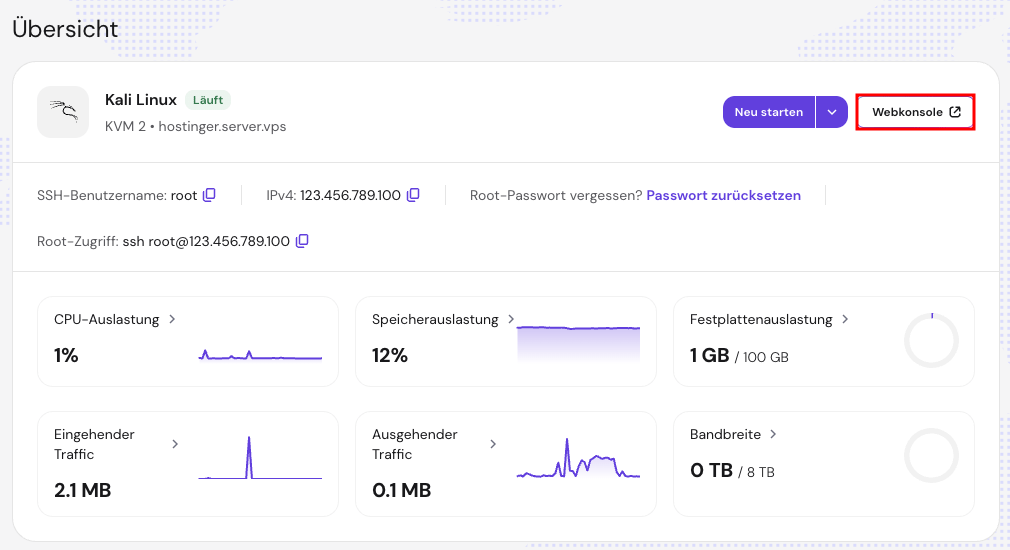This screenshot has width=1010, height=550.
Task: Click the Läuft status badge
Action: pyautogui.click(x=208, y=100)
